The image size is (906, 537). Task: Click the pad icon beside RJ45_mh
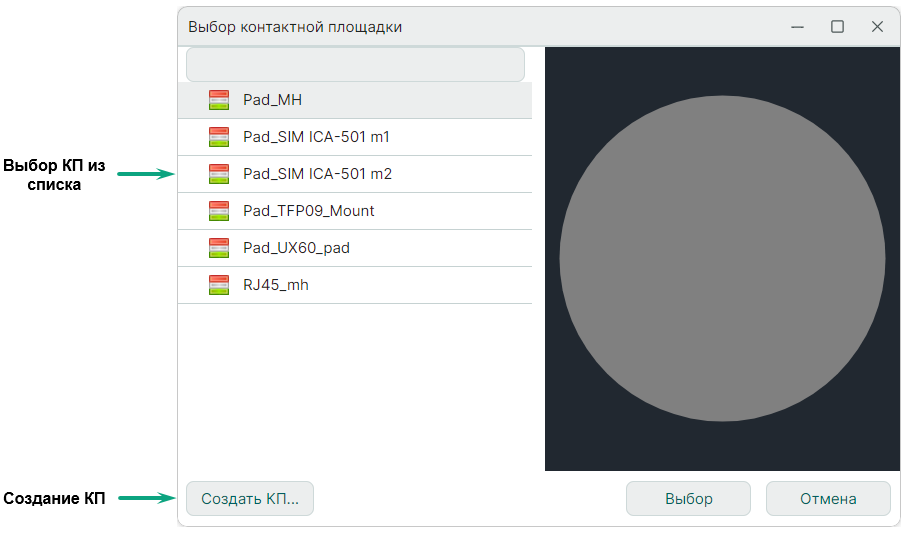[x=219, y=285]
